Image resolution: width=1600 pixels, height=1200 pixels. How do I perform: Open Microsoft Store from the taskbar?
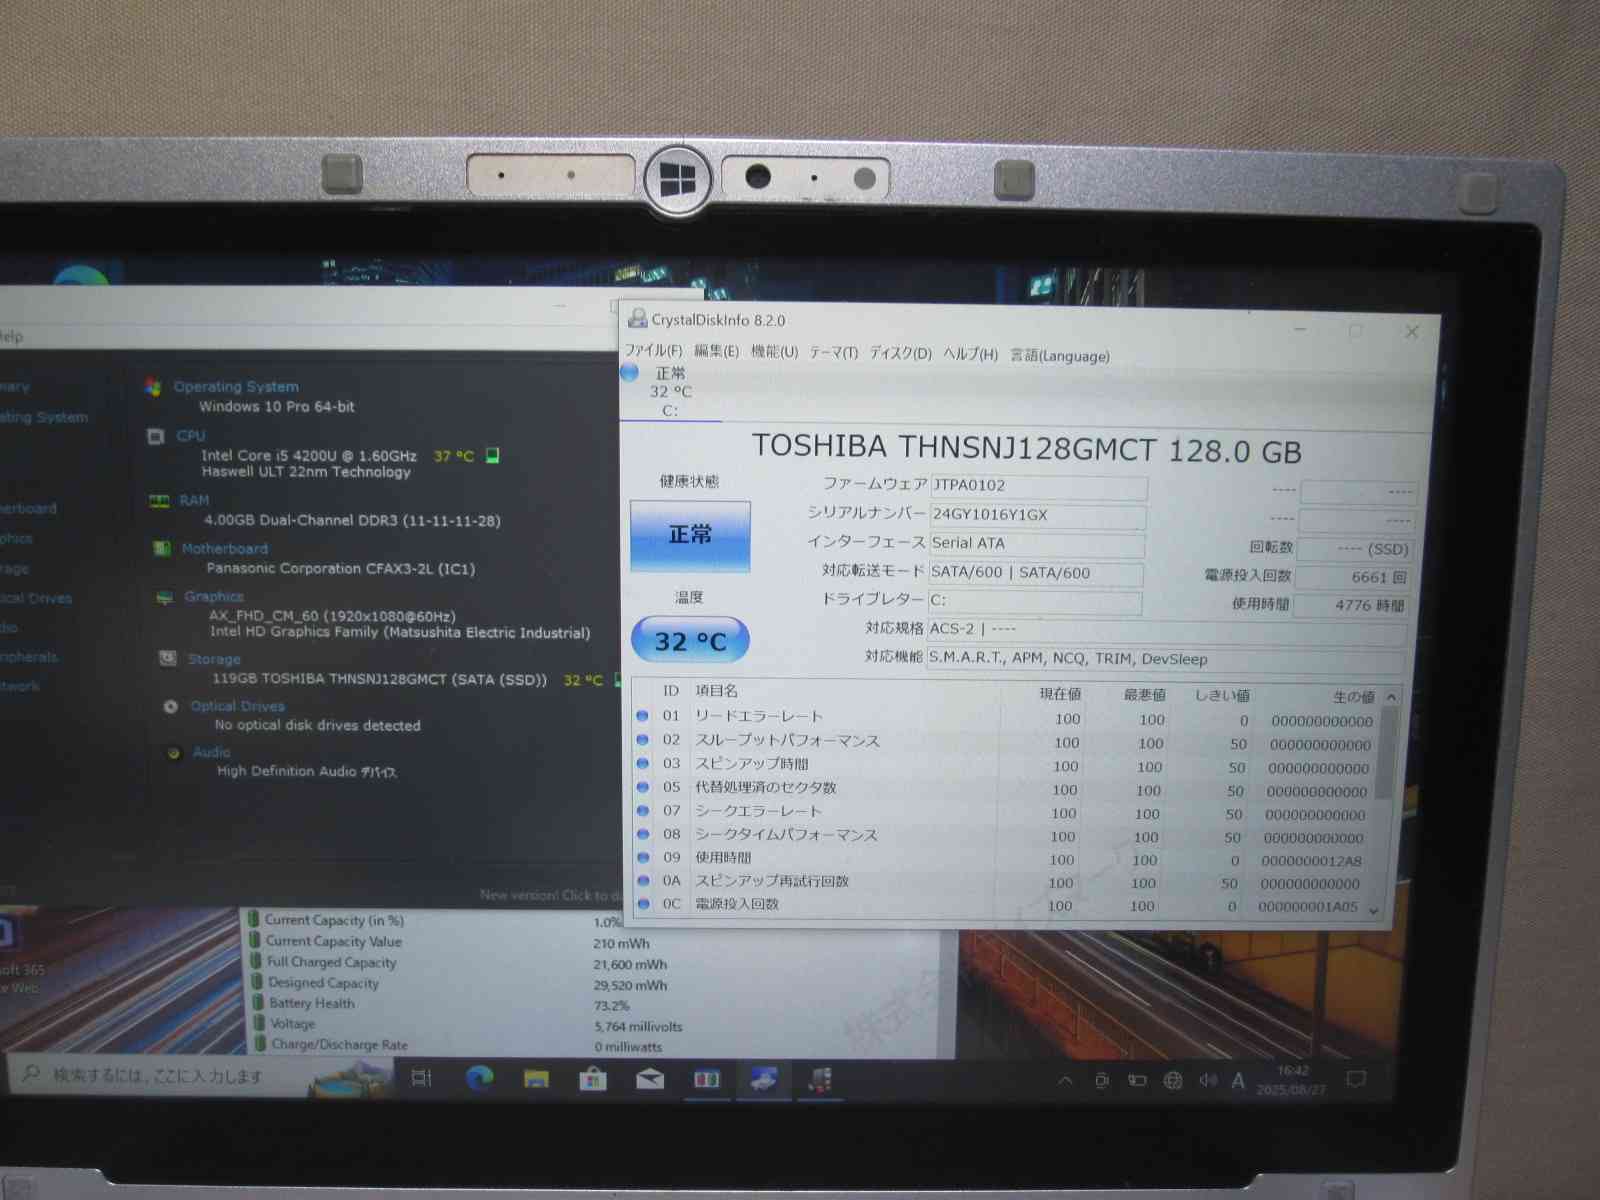coord(593,1078)
